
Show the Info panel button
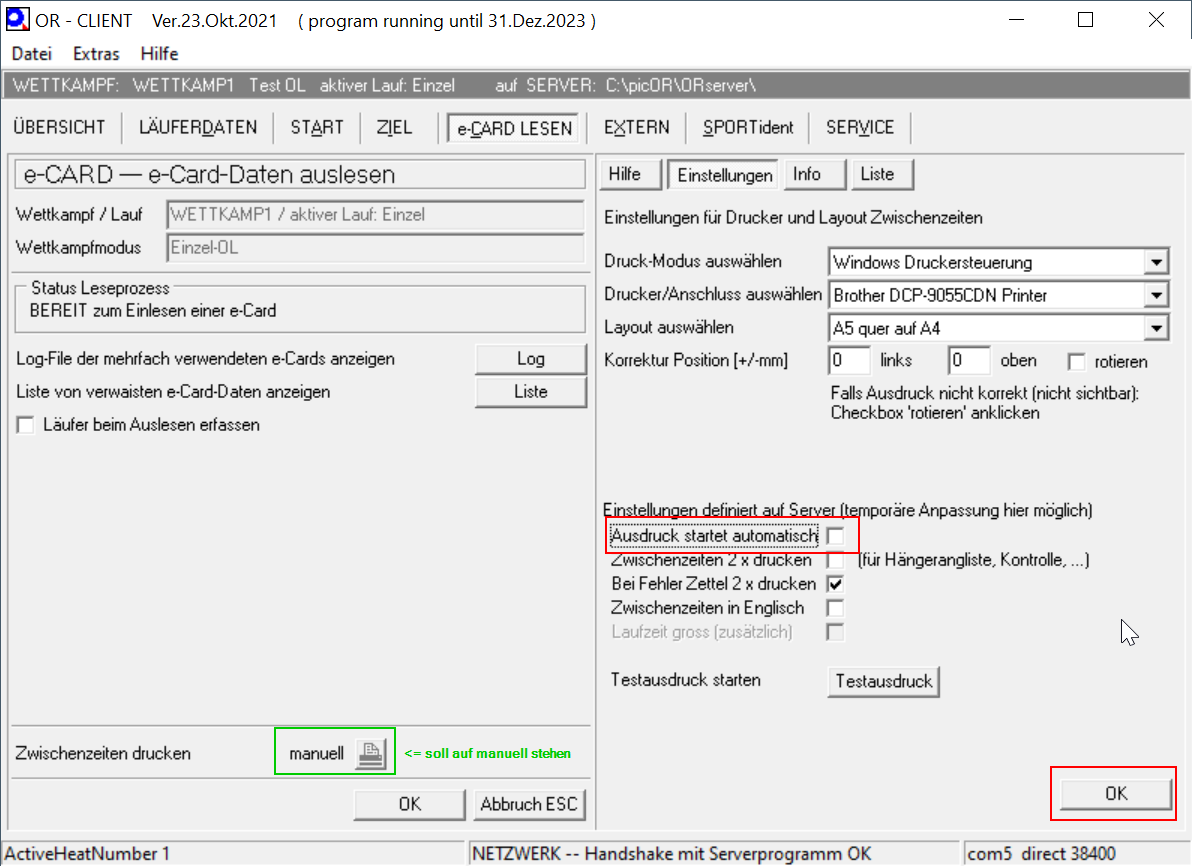[807, 174]
